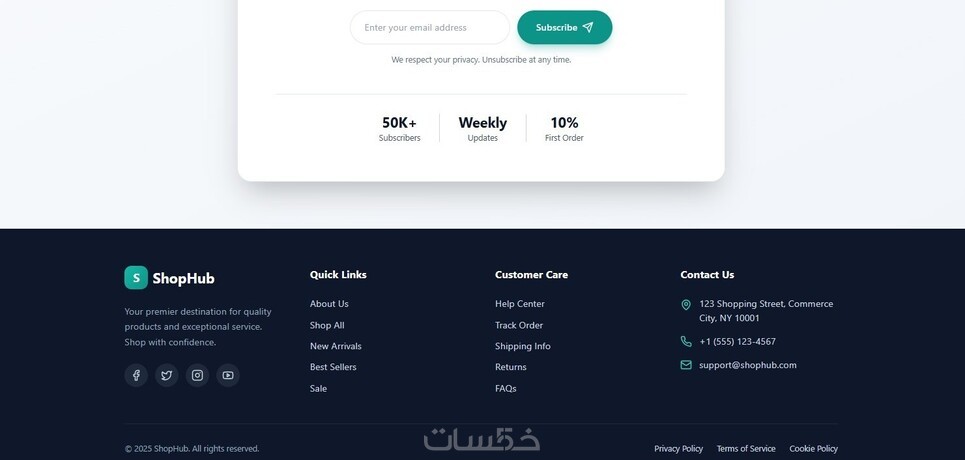
Task: Open the Help Center link
Action: (x=520, y=304)
